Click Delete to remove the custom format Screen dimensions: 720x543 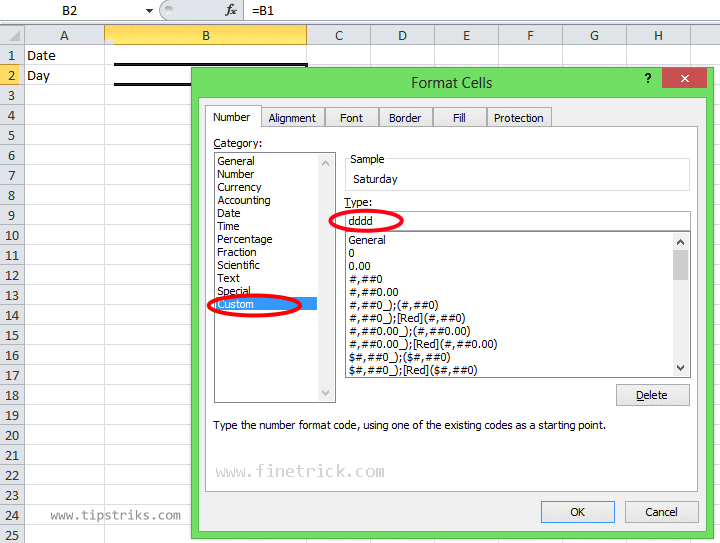click(x=652, y=395)
